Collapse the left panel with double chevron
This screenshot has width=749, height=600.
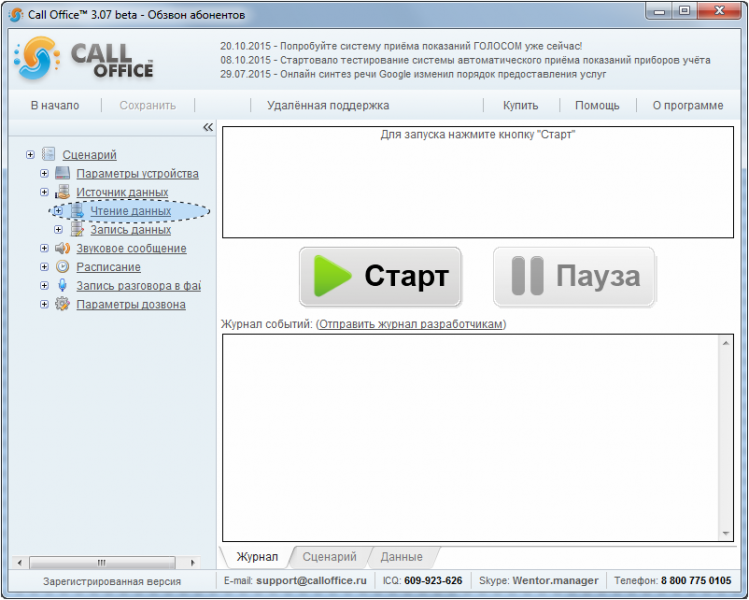pos(208,127)
